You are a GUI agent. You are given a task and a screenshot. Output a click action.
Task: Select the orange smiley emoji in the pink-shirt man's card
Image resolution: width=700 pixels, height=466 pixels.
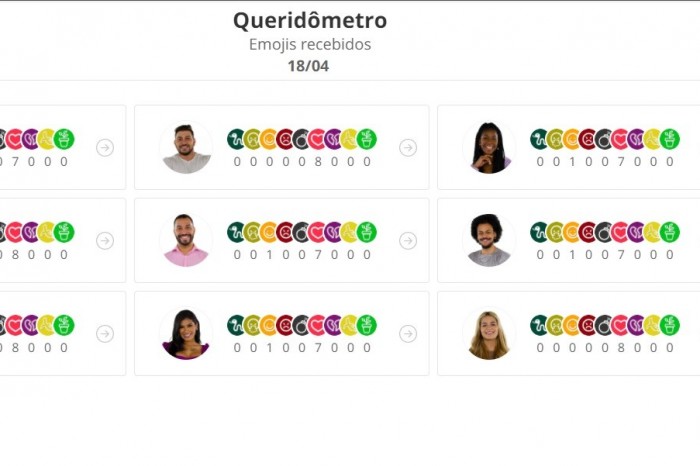(268, 232)
